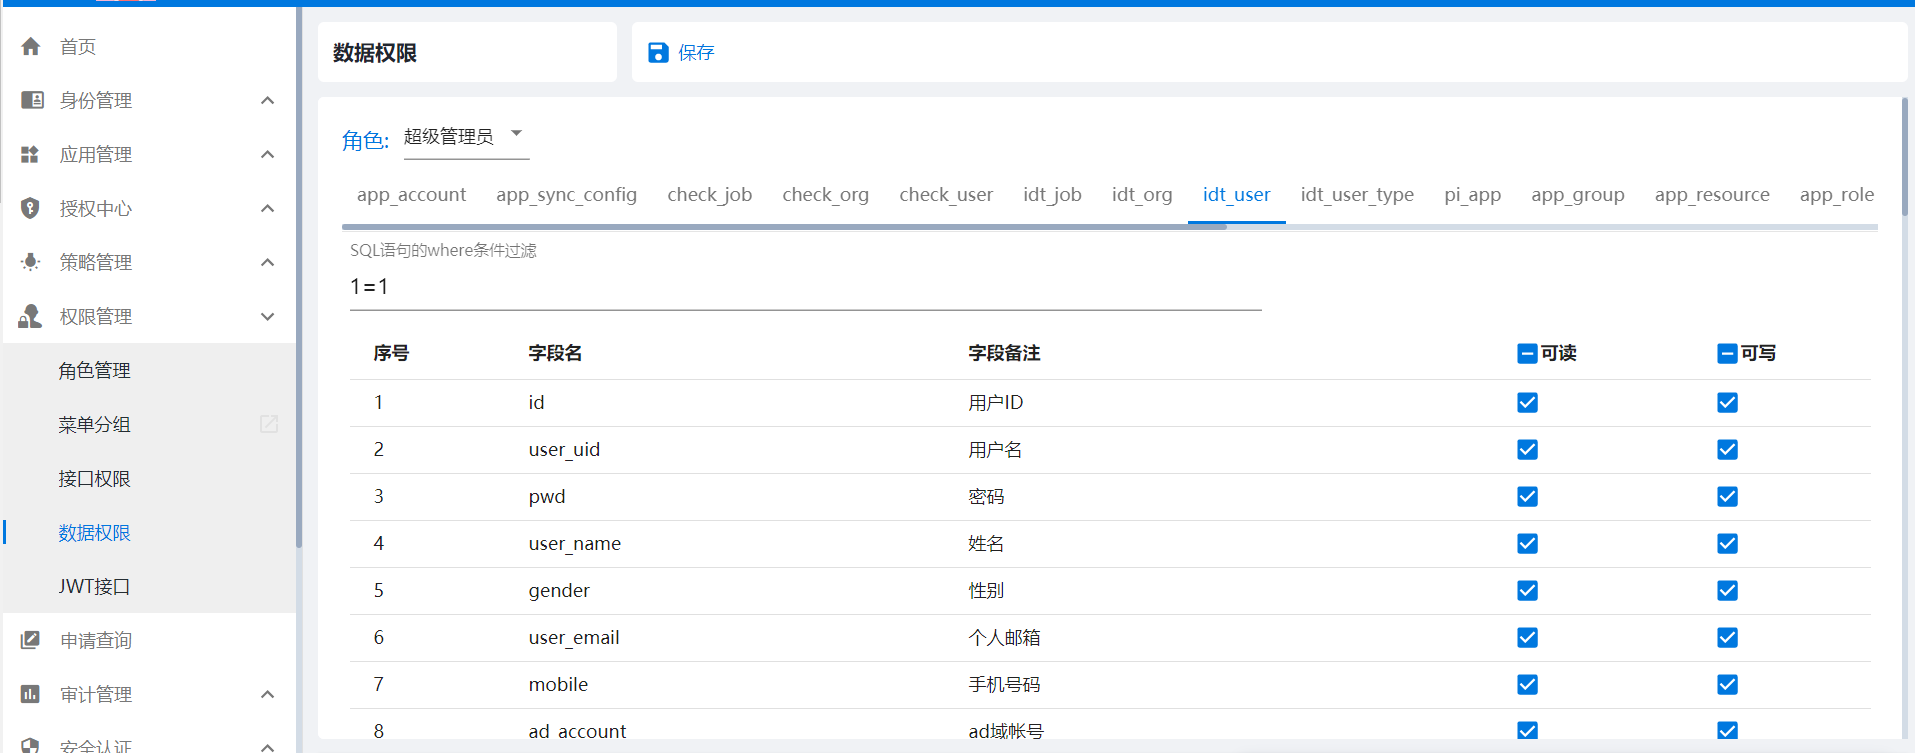This screenshot has width=1915, height=753.
Task: Uncheck 可写 for the id field
Action: pos(1727,402)
